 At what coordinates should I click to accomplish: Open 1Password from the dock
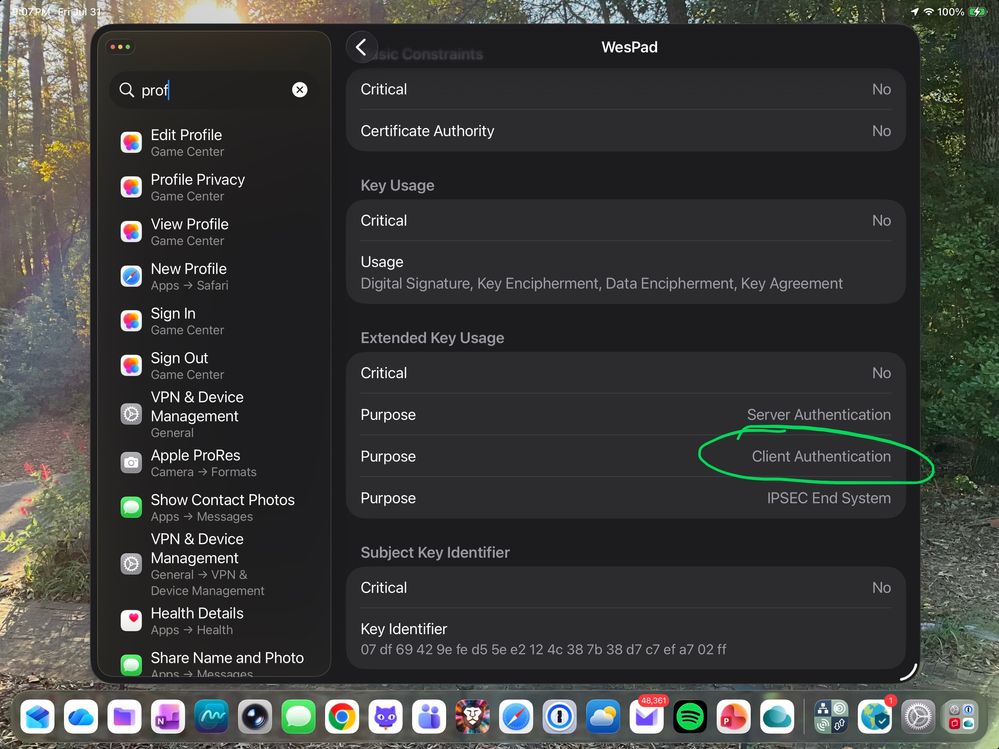pyautogui.click(x=559, y=717)
